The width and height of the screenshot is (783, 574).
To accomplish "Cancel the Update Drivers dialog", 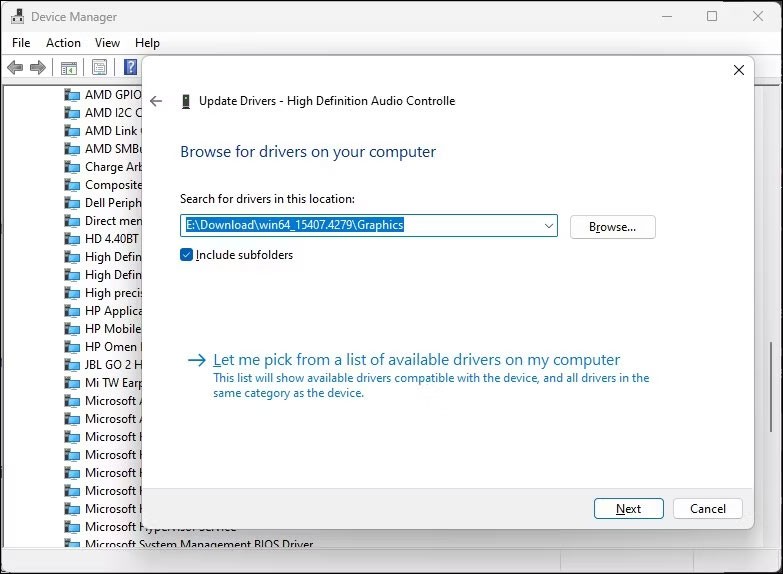I will tap(707, 508).
